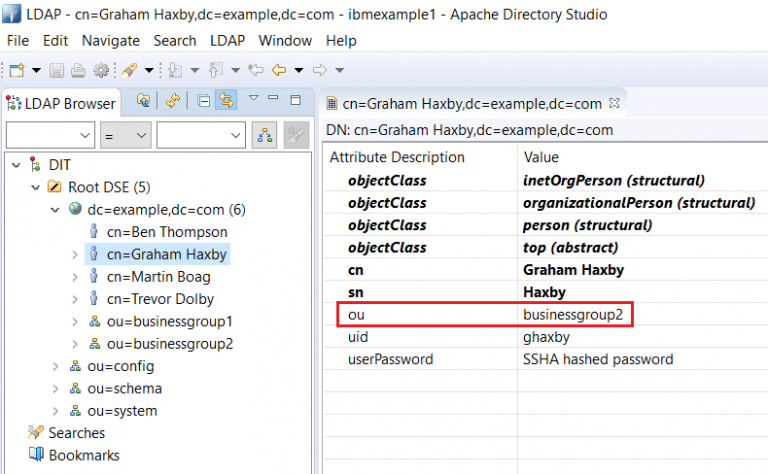Expand the cn=Graham Haxby entry
Image resolution: width=768 pixels, height=474 pixels.
(x=75, y=255)
